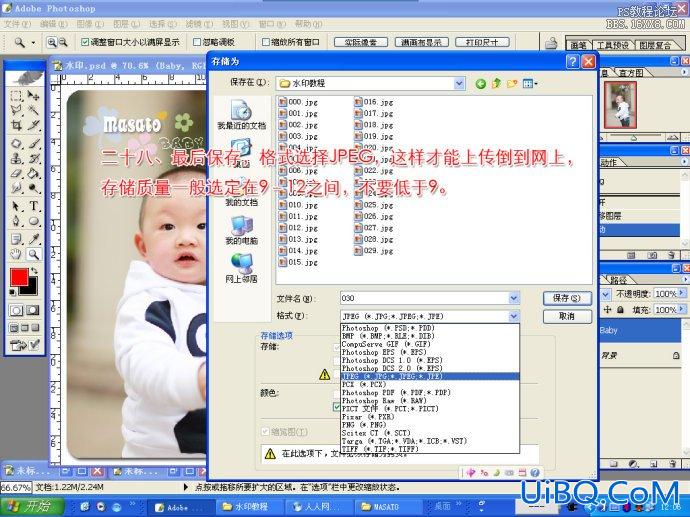The image size is (690, 517).
Task: Create a new folder in save dialog
Action: coord(512,83)
